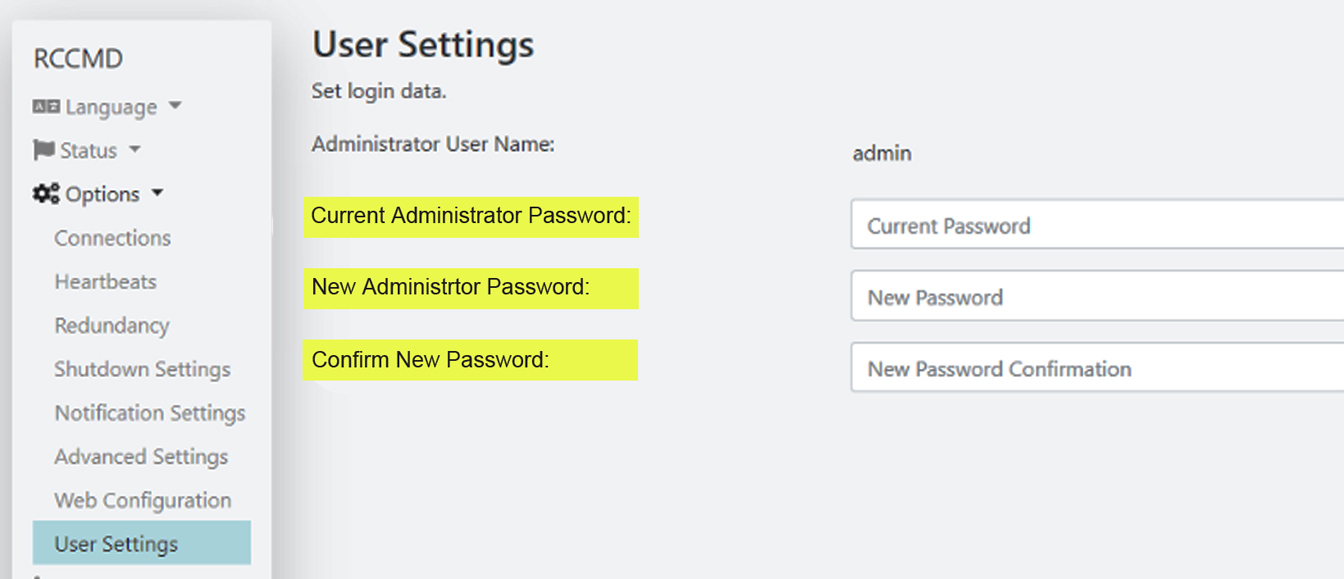Click into the New Password field
The image size is (1344, 579).
click(1095, 297)
